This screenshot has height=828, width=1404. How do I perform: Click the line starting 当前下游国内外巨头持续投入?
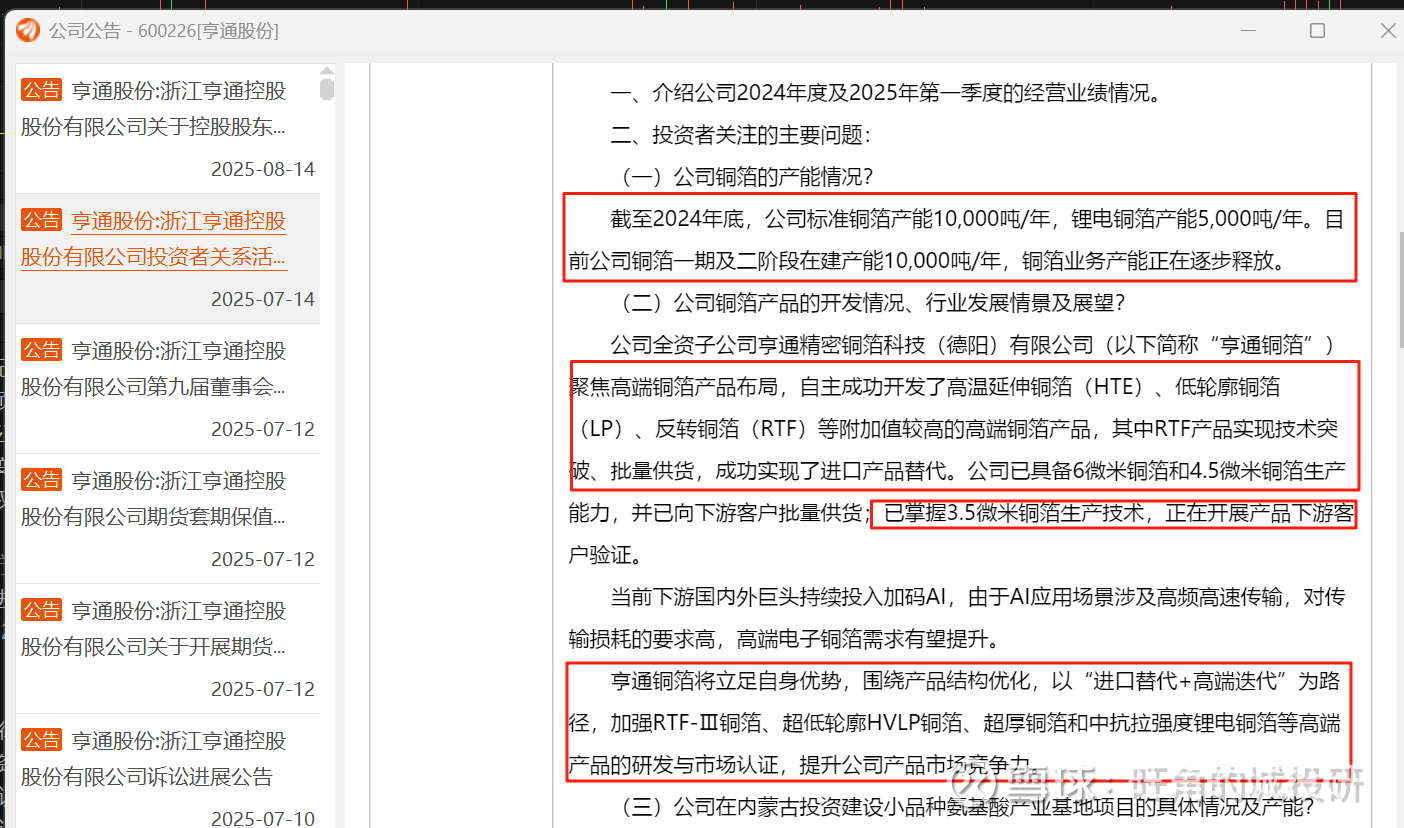977,597
